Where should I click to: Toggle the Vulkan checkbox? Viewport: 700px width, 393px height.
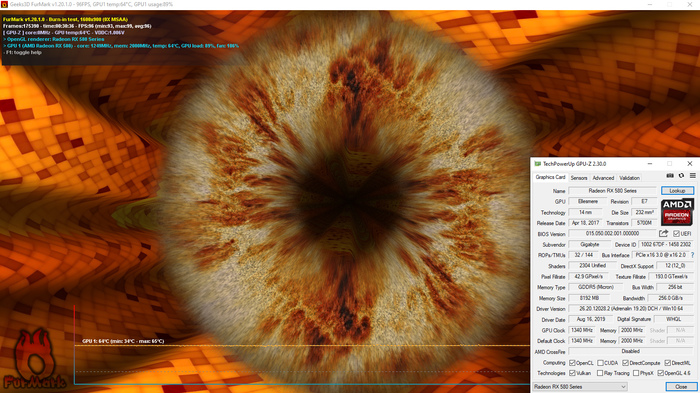[572, 373]
